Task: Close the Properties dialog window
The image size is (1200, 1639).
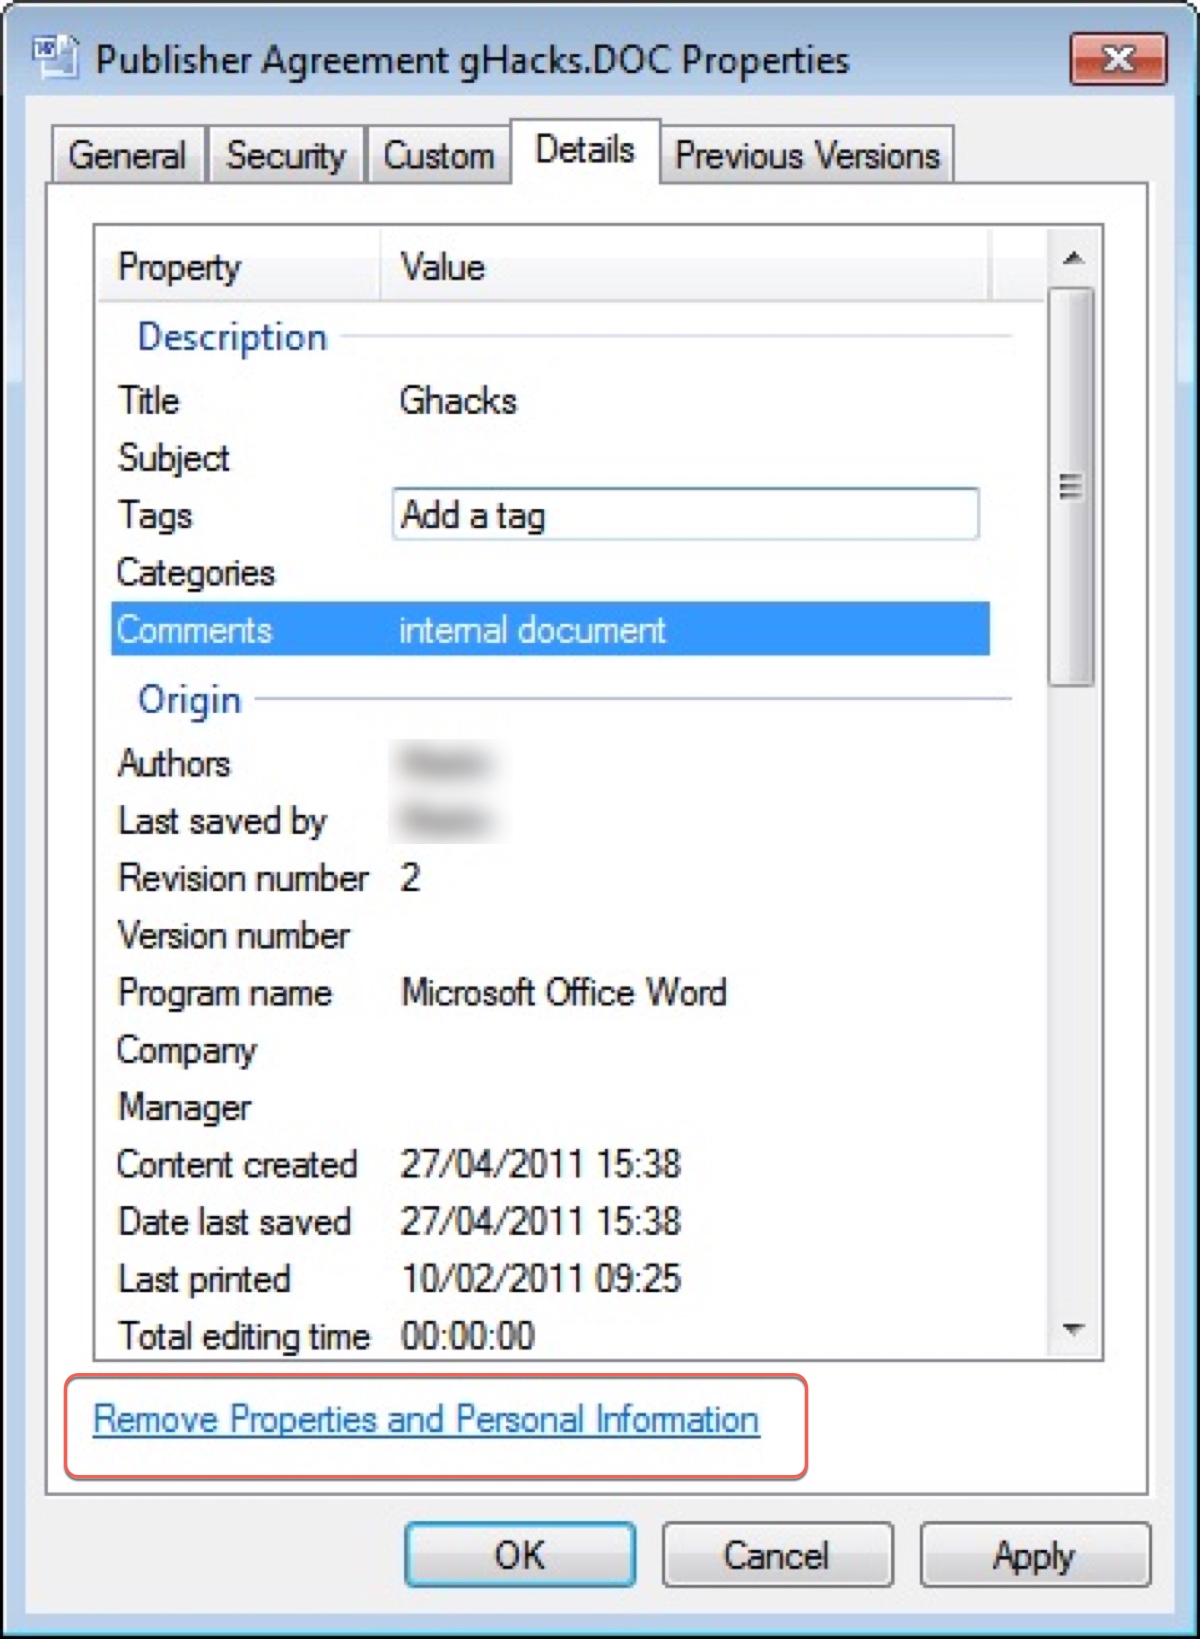Action: coord(1117,60)
